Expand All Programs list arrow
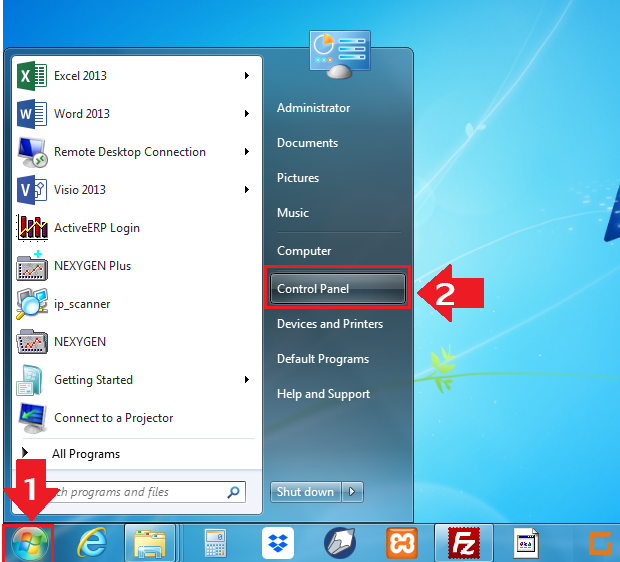Viewport: 620px width, 562px height. (25, 452)
